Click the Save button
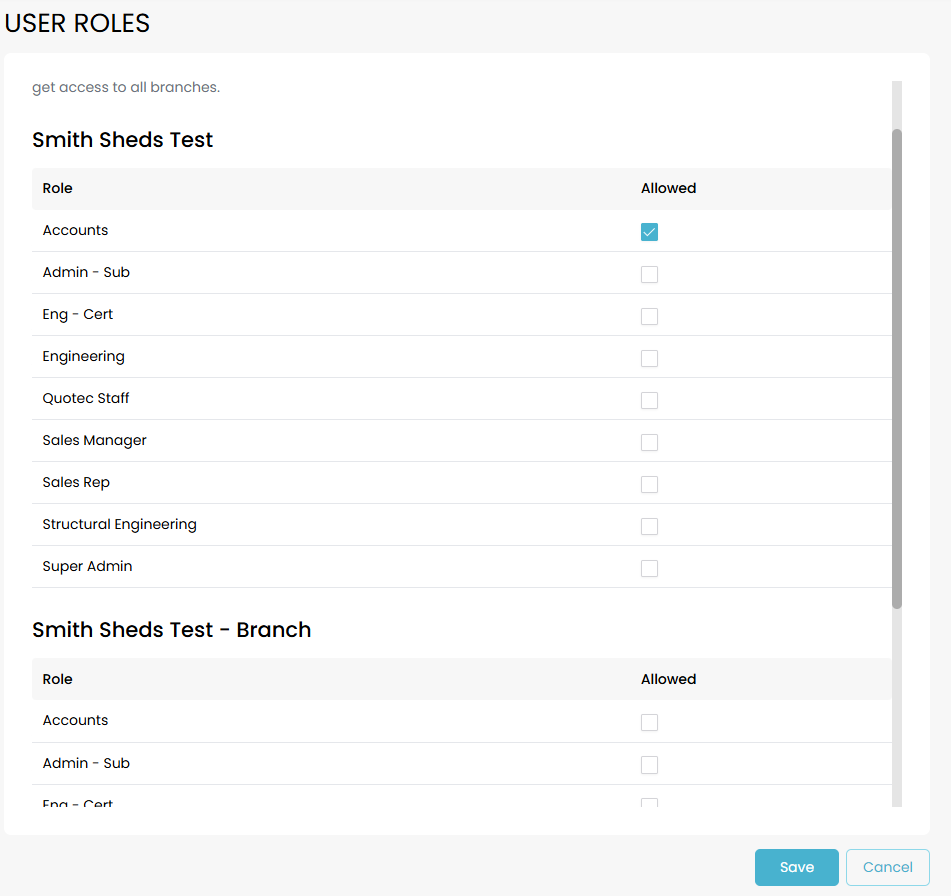Viewport: 951px width, 896px height. 796,867
